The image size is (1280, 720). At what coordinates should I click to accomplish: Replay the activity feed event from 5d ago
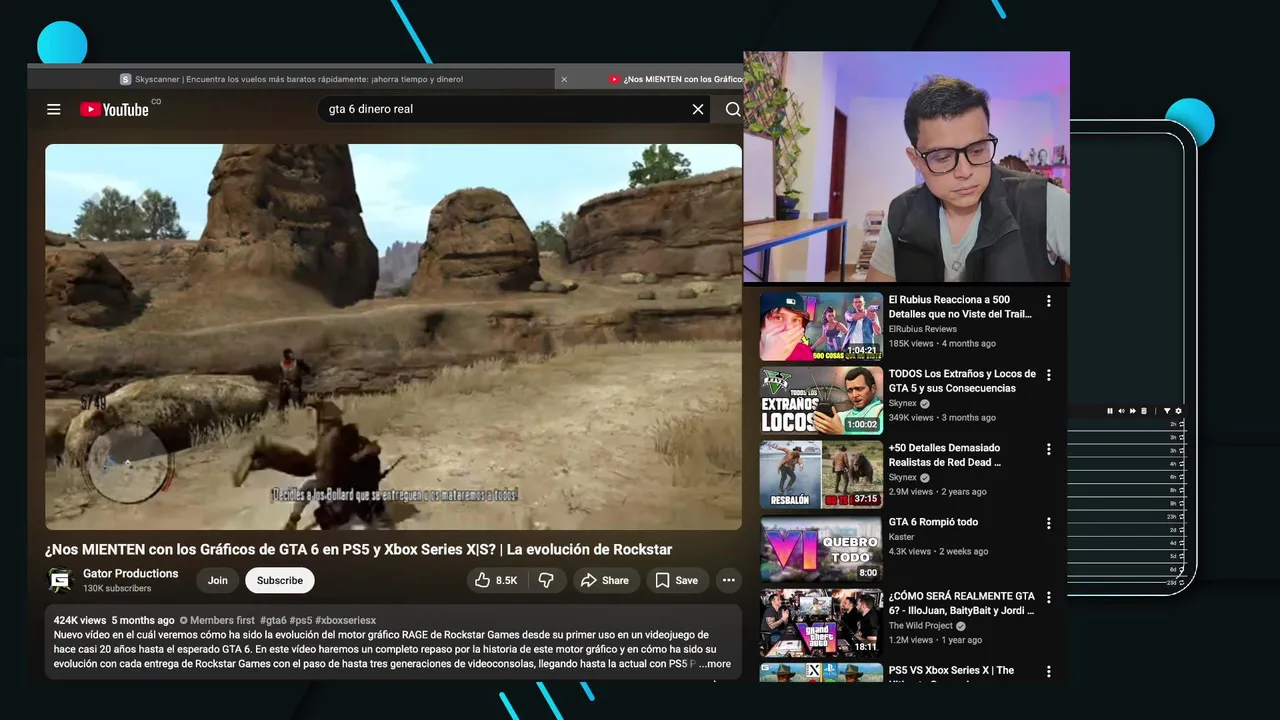point(1182,556)
